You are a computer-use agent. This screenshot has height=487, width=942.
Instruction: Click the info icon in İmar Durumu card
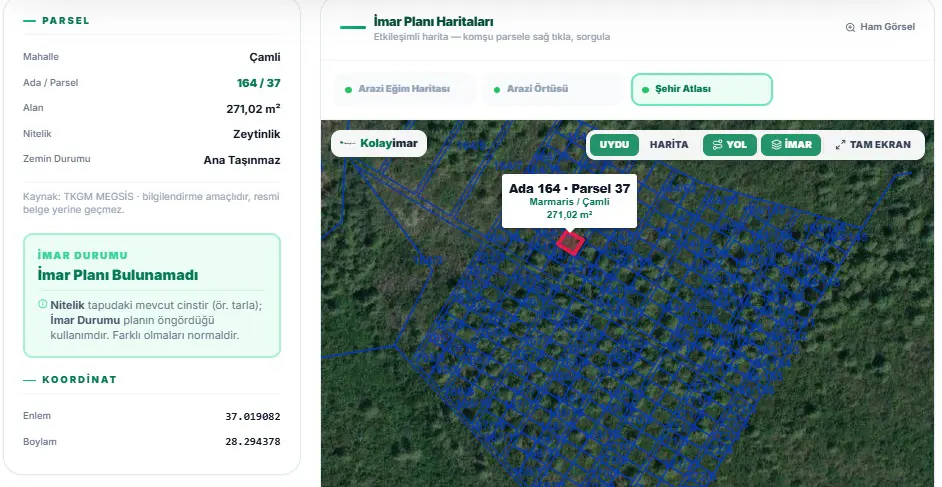click(42, 304)
